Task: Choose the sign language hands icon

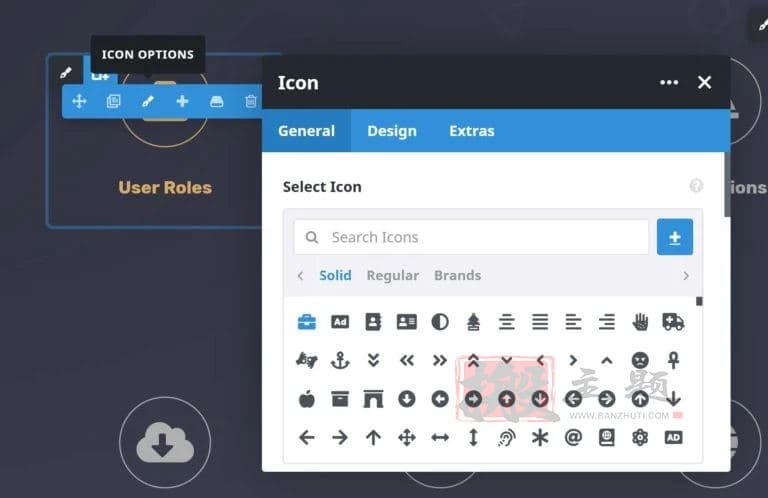Action: [x=307, y=360]
